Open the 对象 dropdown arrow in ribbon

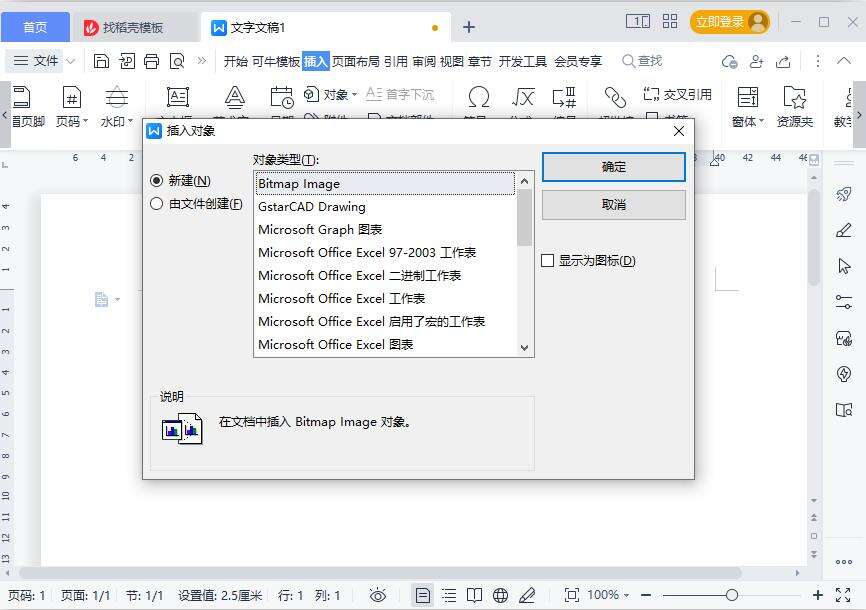[x=354, y=94]
